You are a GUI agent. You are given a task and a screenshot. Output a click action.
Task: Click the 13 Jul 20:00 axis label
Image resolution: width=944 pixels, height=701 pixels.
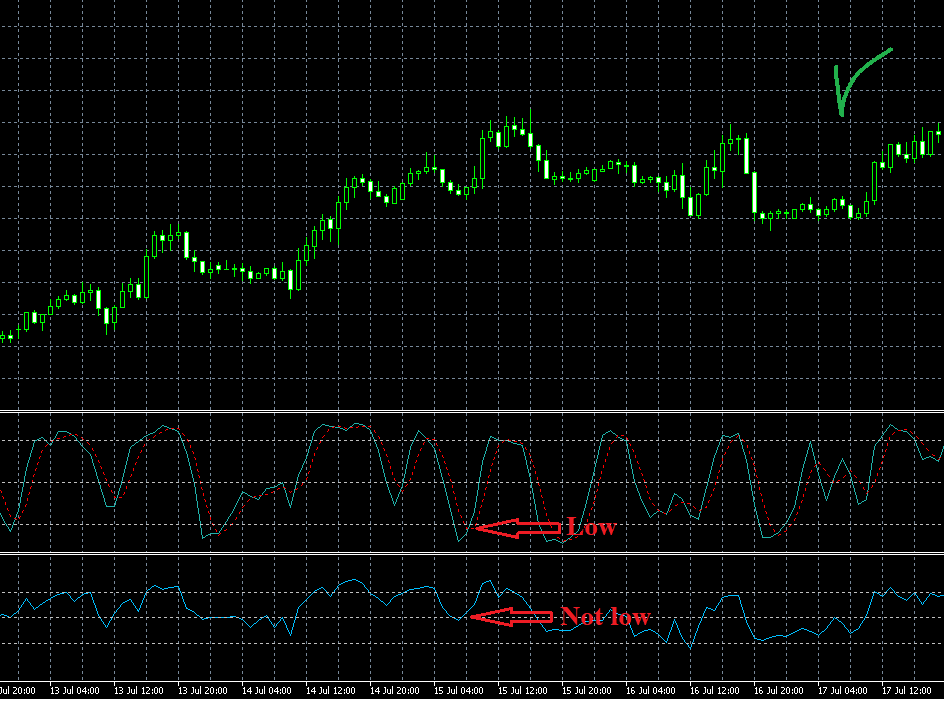pos(202,690)
